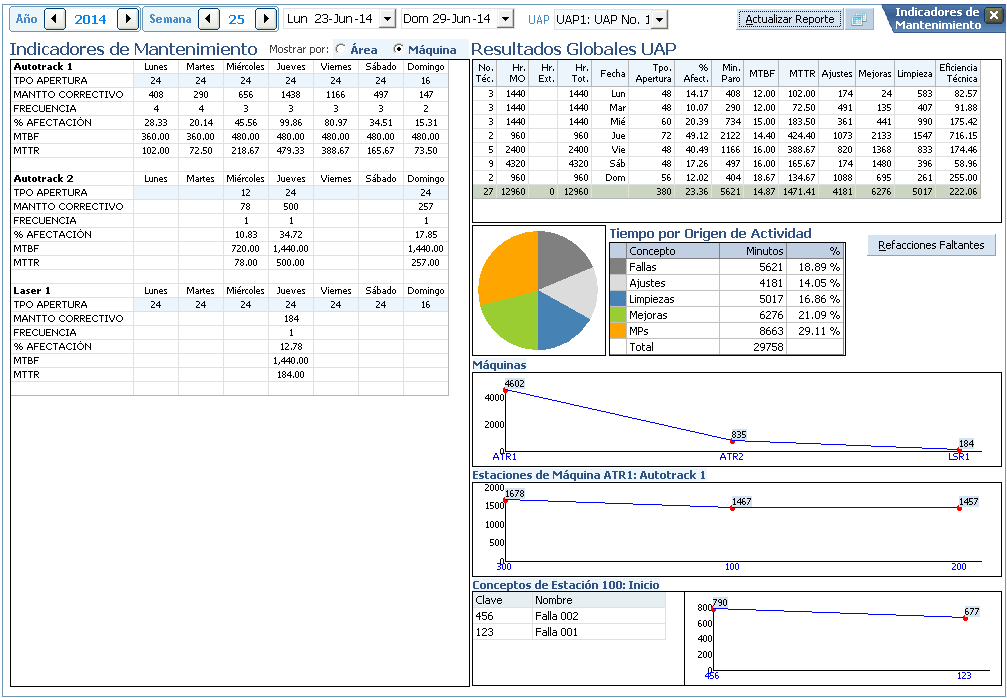Click the Refacciones Faltantes button

[931, 245]
